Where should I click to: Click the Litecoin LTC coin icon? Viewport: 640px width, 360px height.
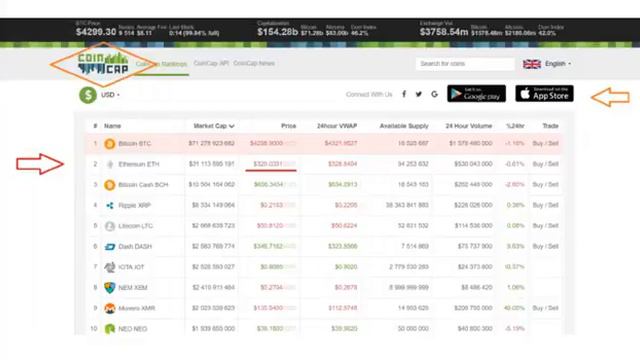tap(109, 226)
